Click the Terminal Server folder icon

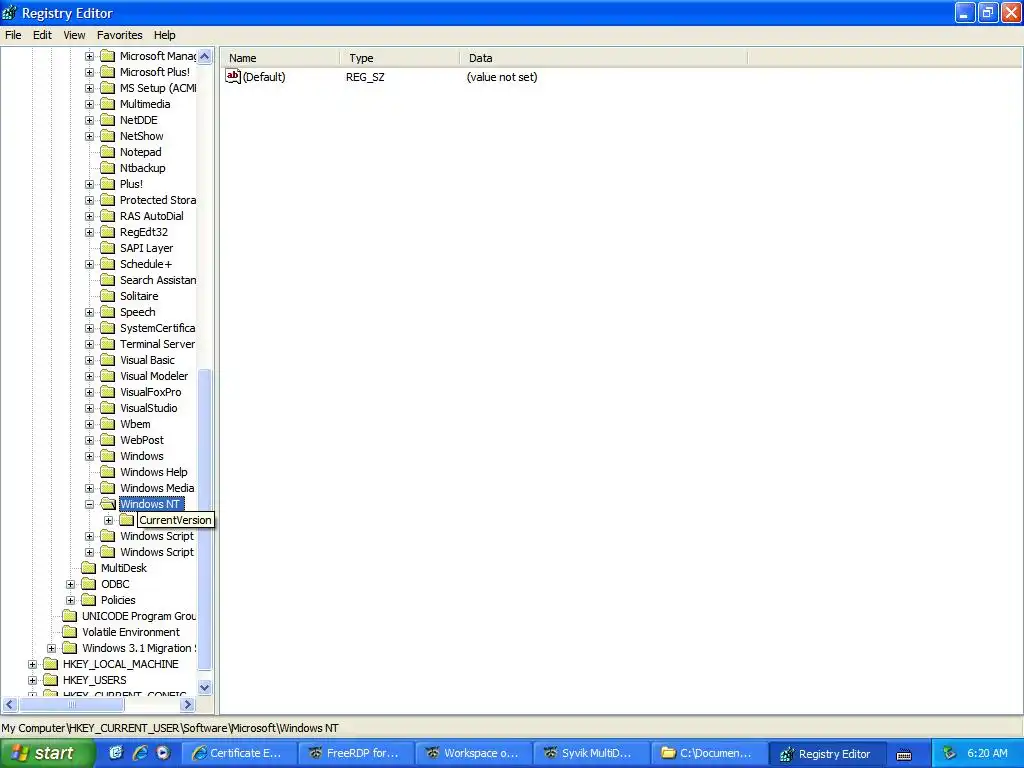(x=107, y=344)
